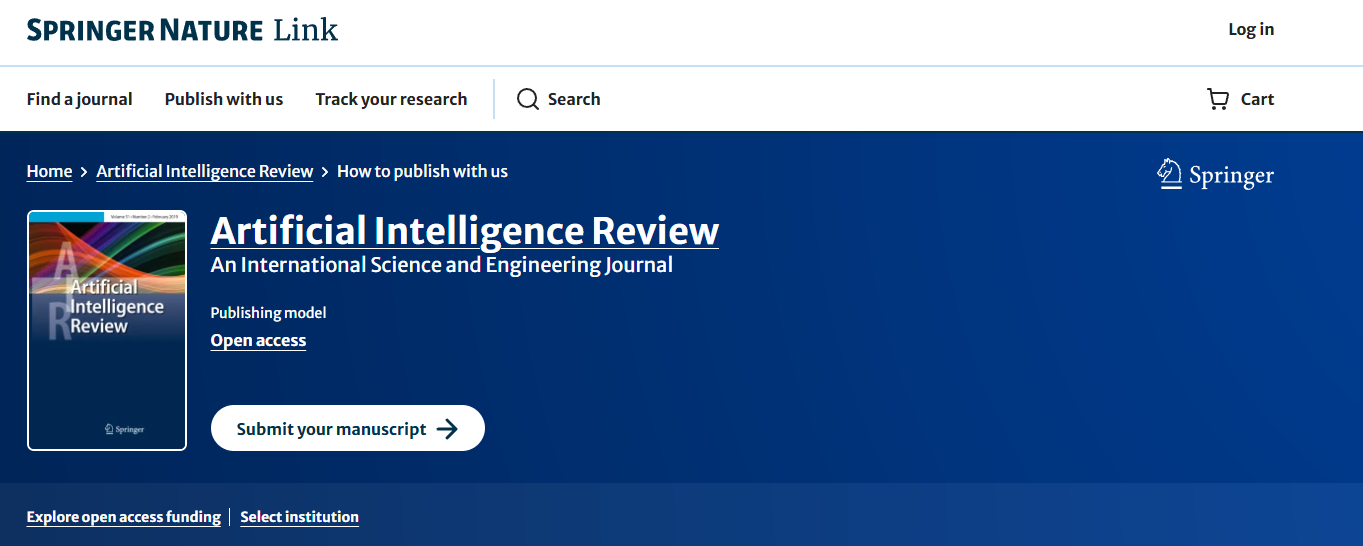Viewport: 1363px width, 546px height.
Task: Open the shopping cart icon
Action: click(x=1218, y=99)
